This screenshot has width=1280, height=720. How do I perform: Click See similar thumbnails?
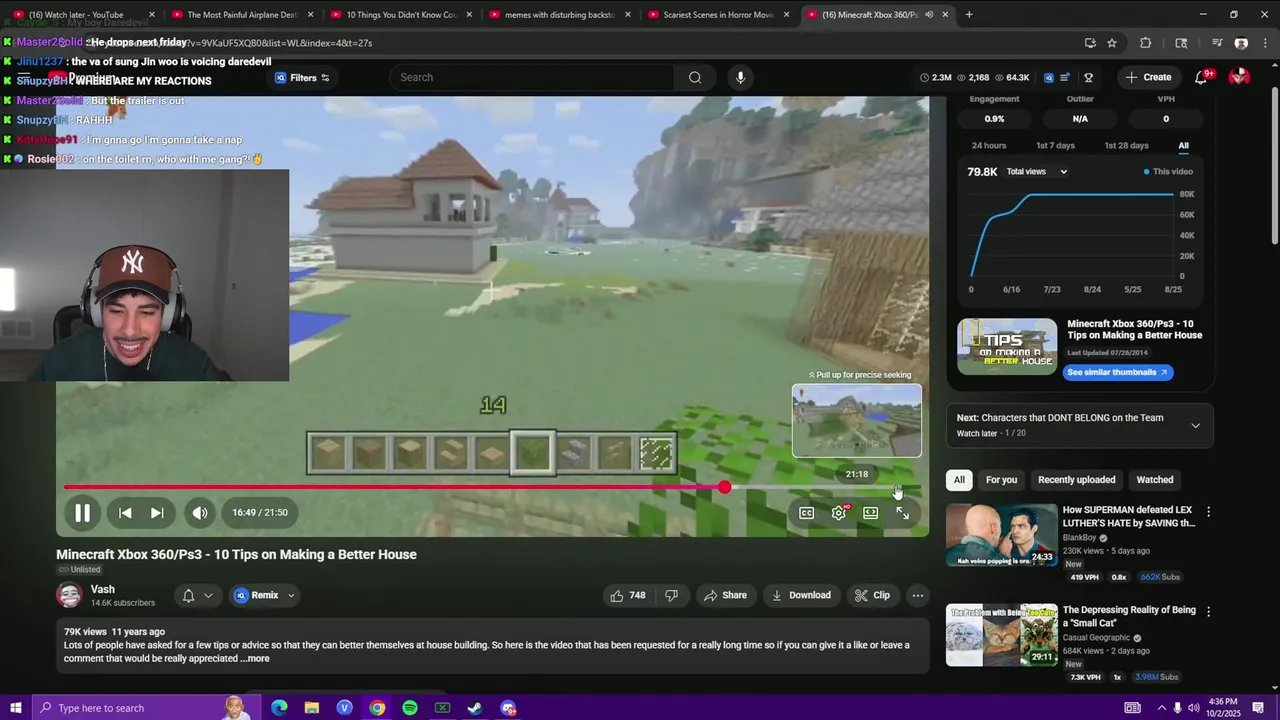point(1118,372)
